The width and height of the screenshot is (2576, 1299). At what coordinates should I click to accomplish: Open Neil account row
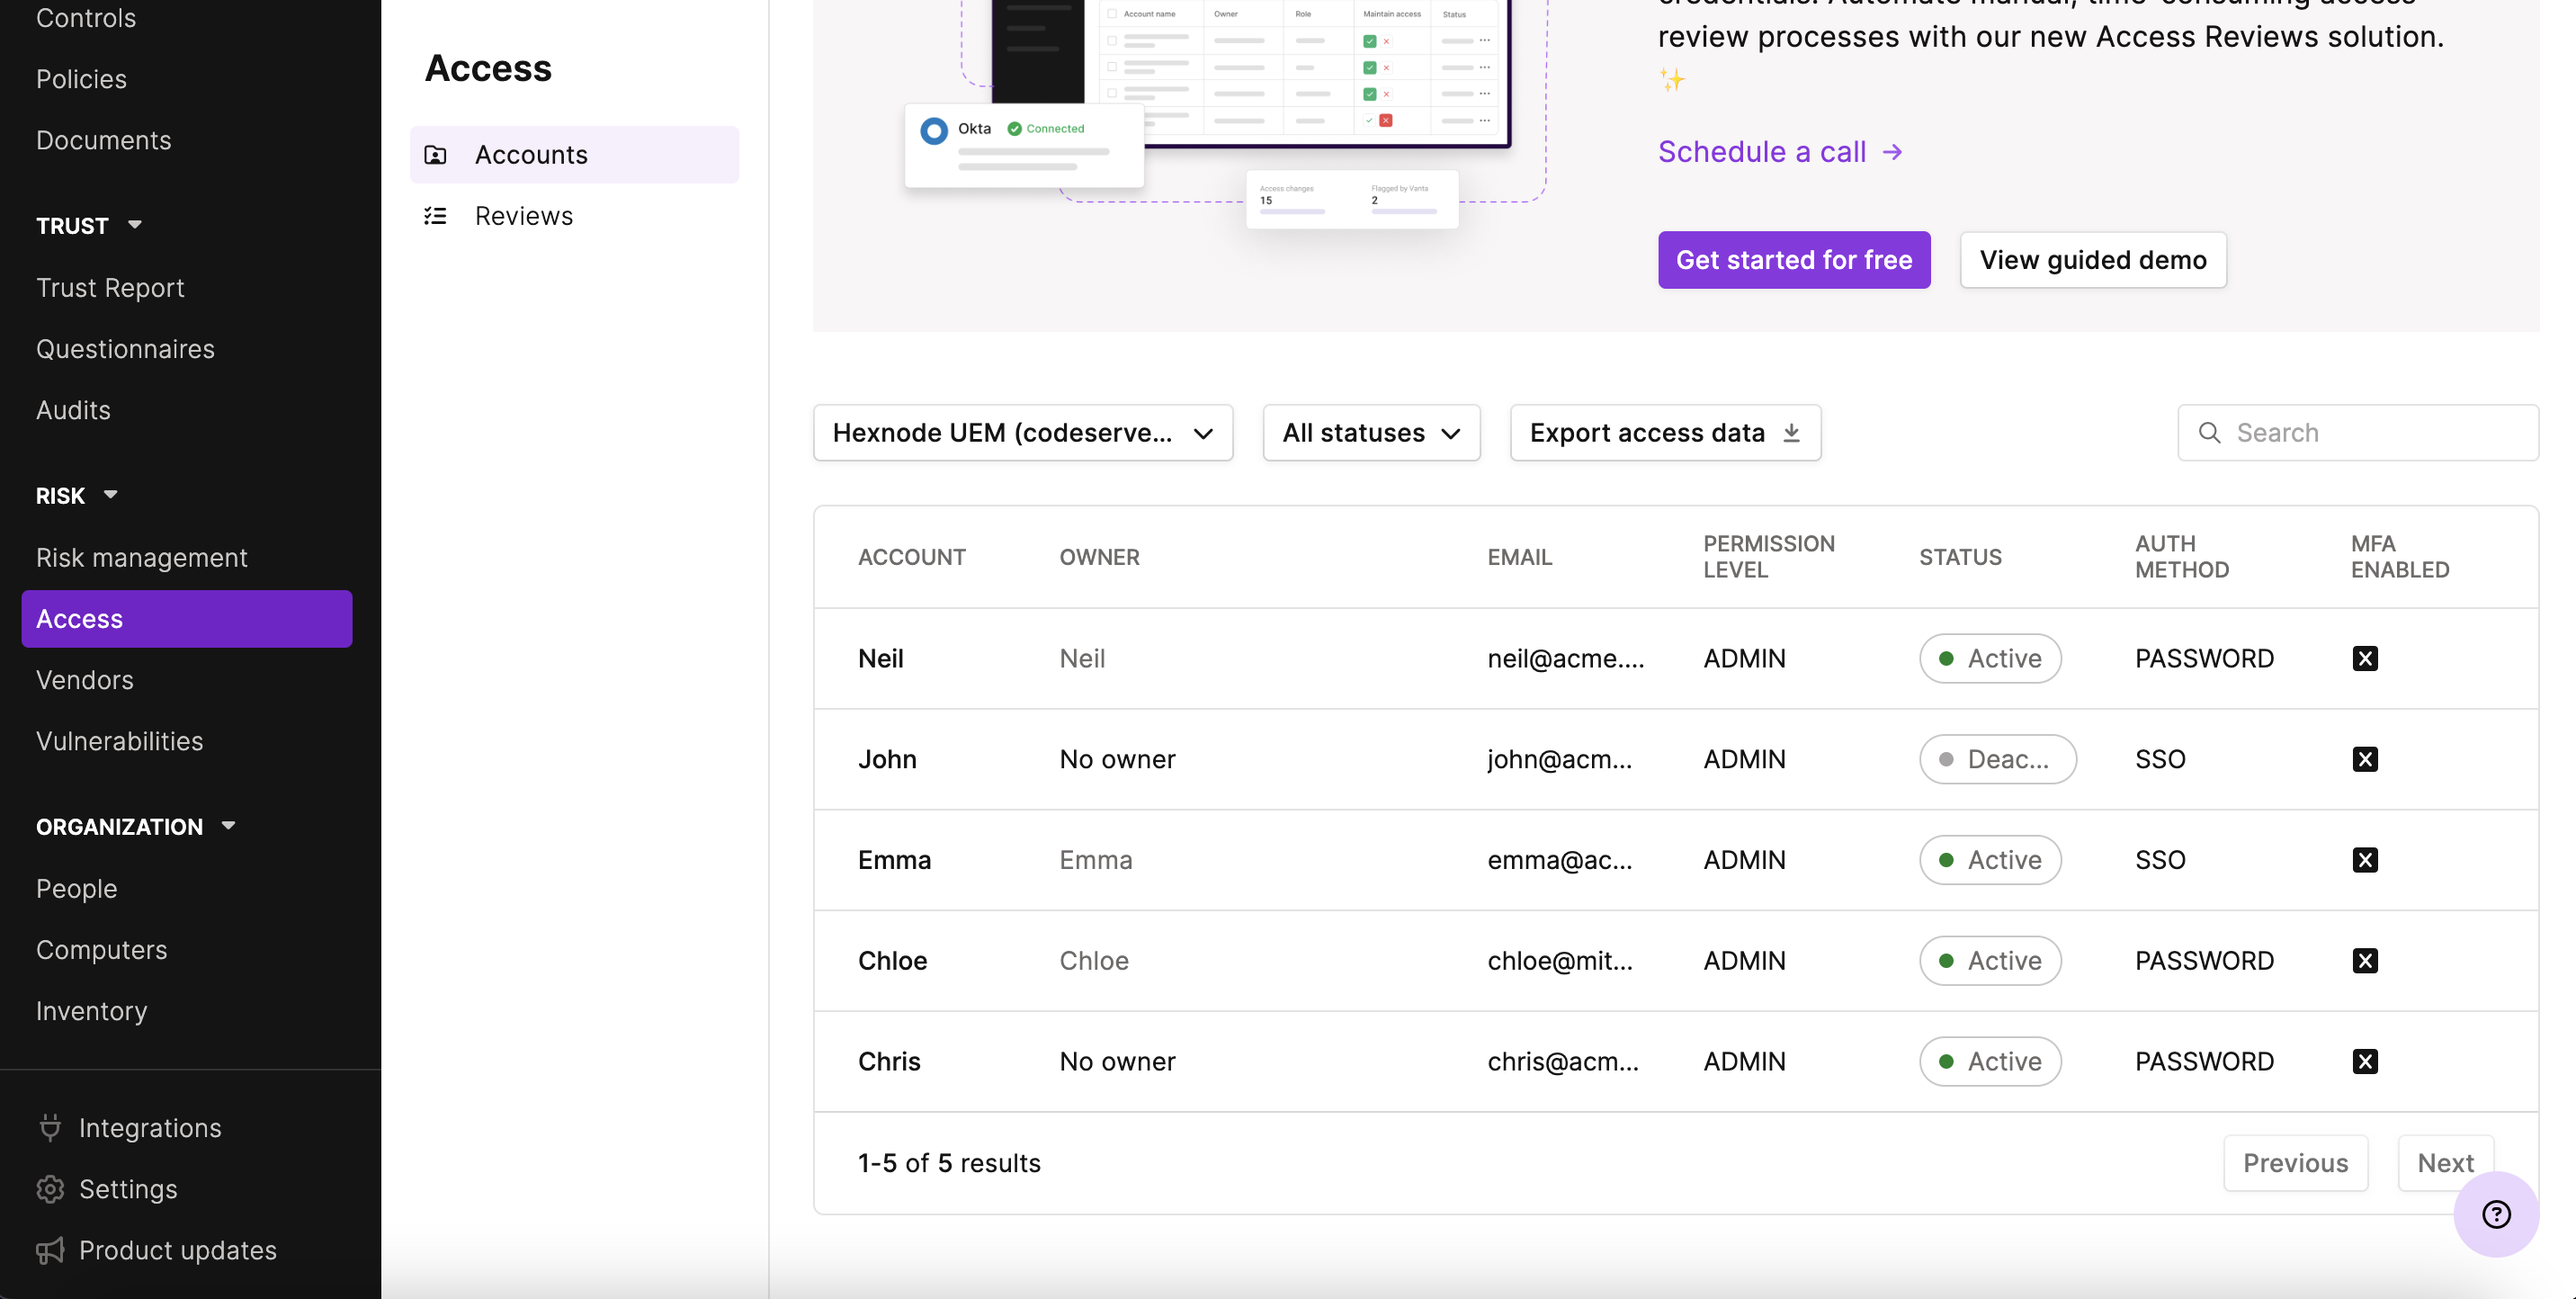click(1676, 659)
